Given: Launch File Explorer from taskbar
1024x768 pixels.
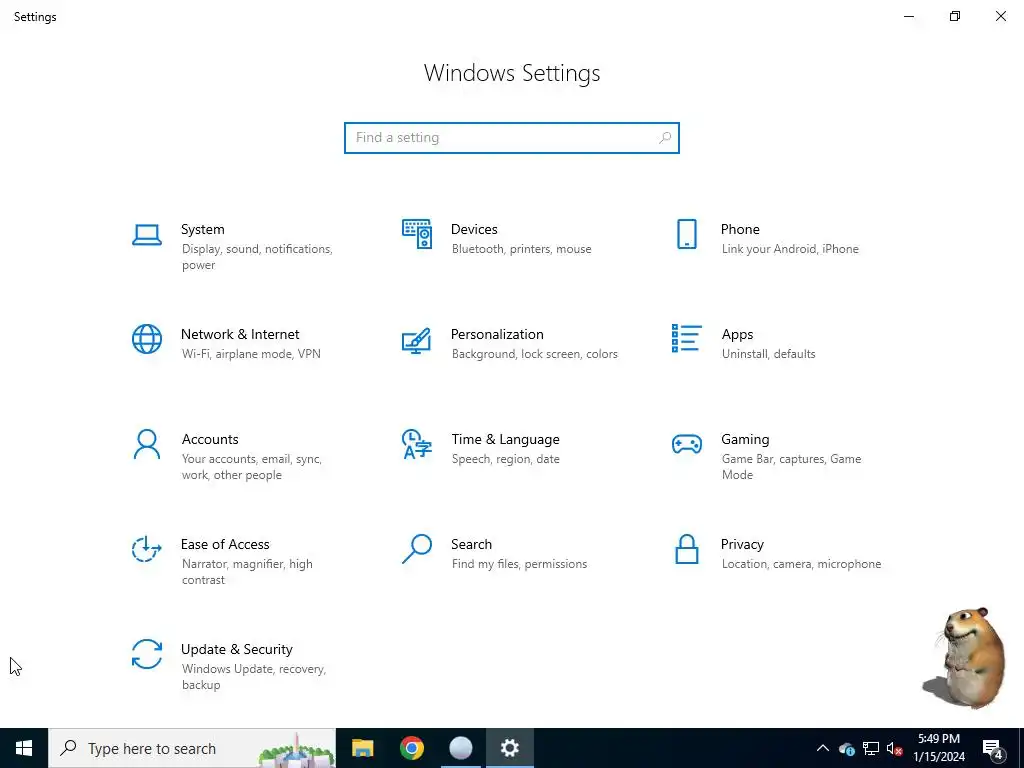Looking at the screenshot, I should 362,748.
